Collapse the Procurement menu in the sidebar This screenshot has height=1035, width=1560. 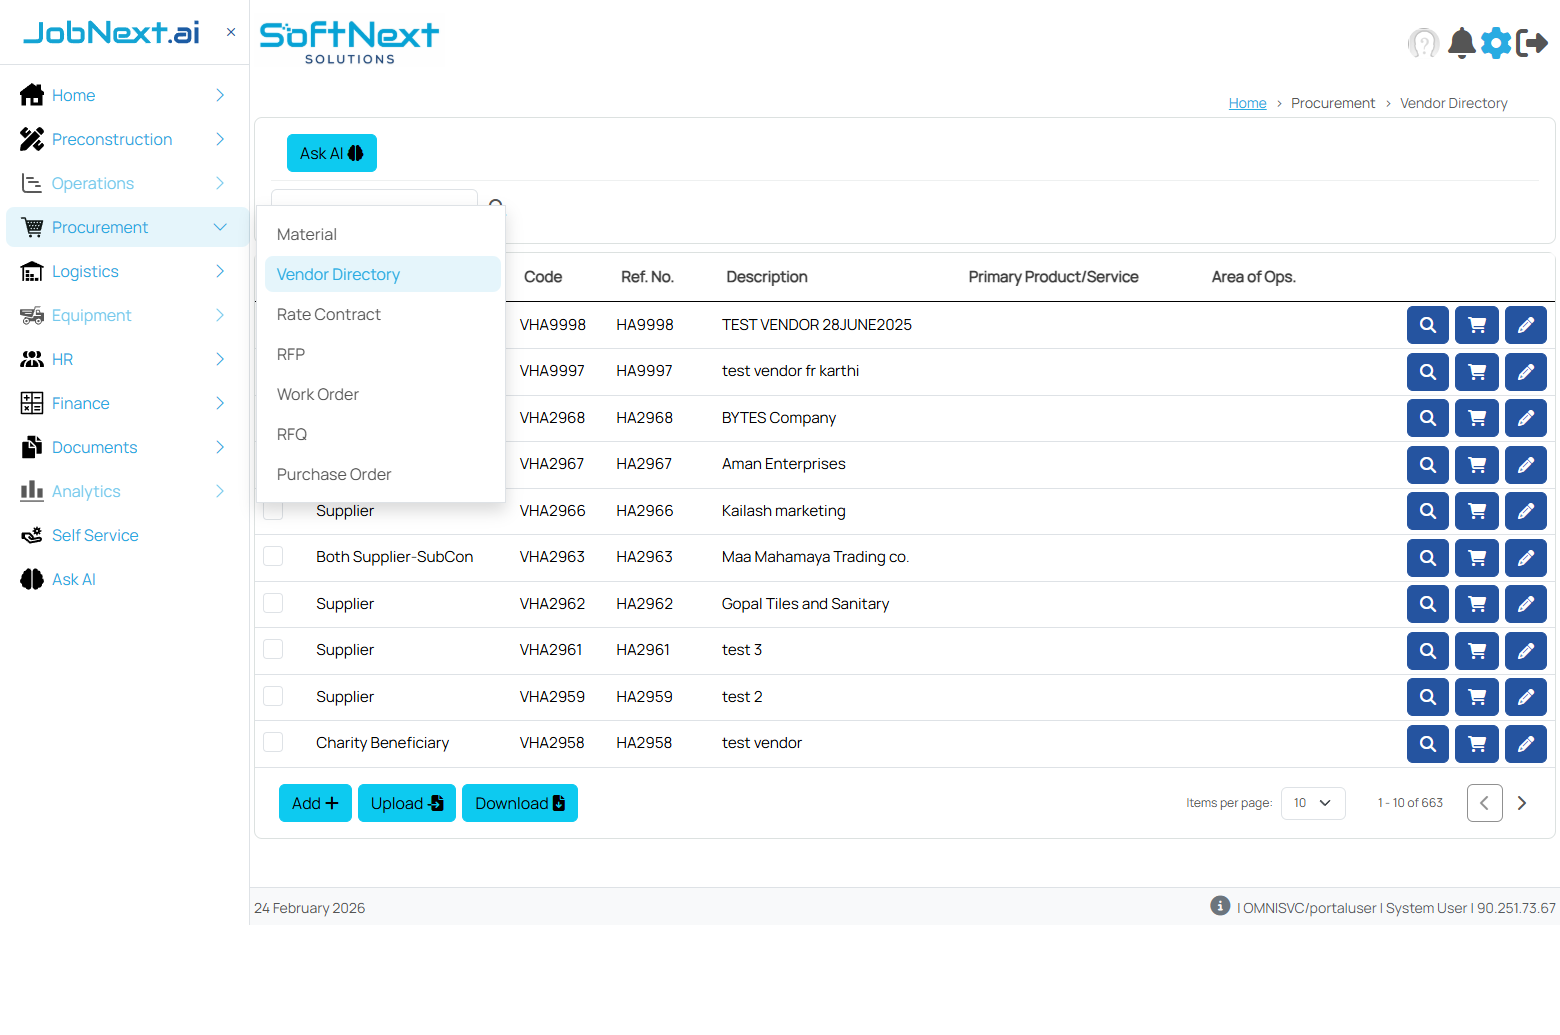(219, 227)
